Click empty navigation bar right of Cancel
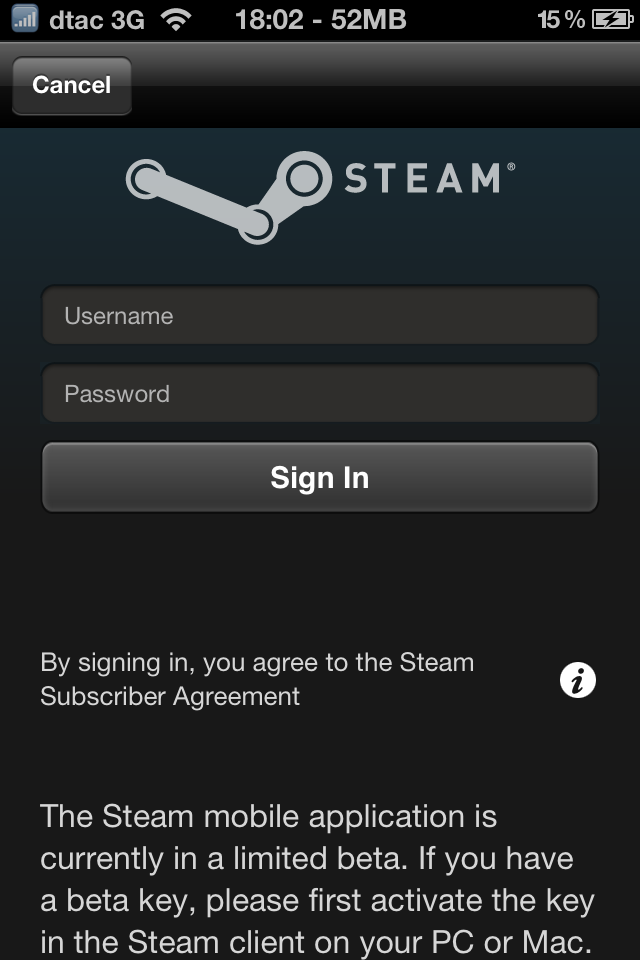 pyautogui.click(x=386, y=85)
